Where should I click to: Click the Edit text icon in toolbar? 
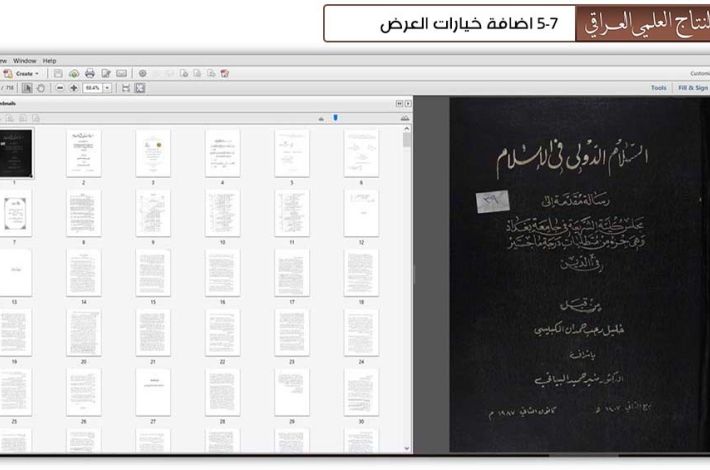[x=106, y=73]
